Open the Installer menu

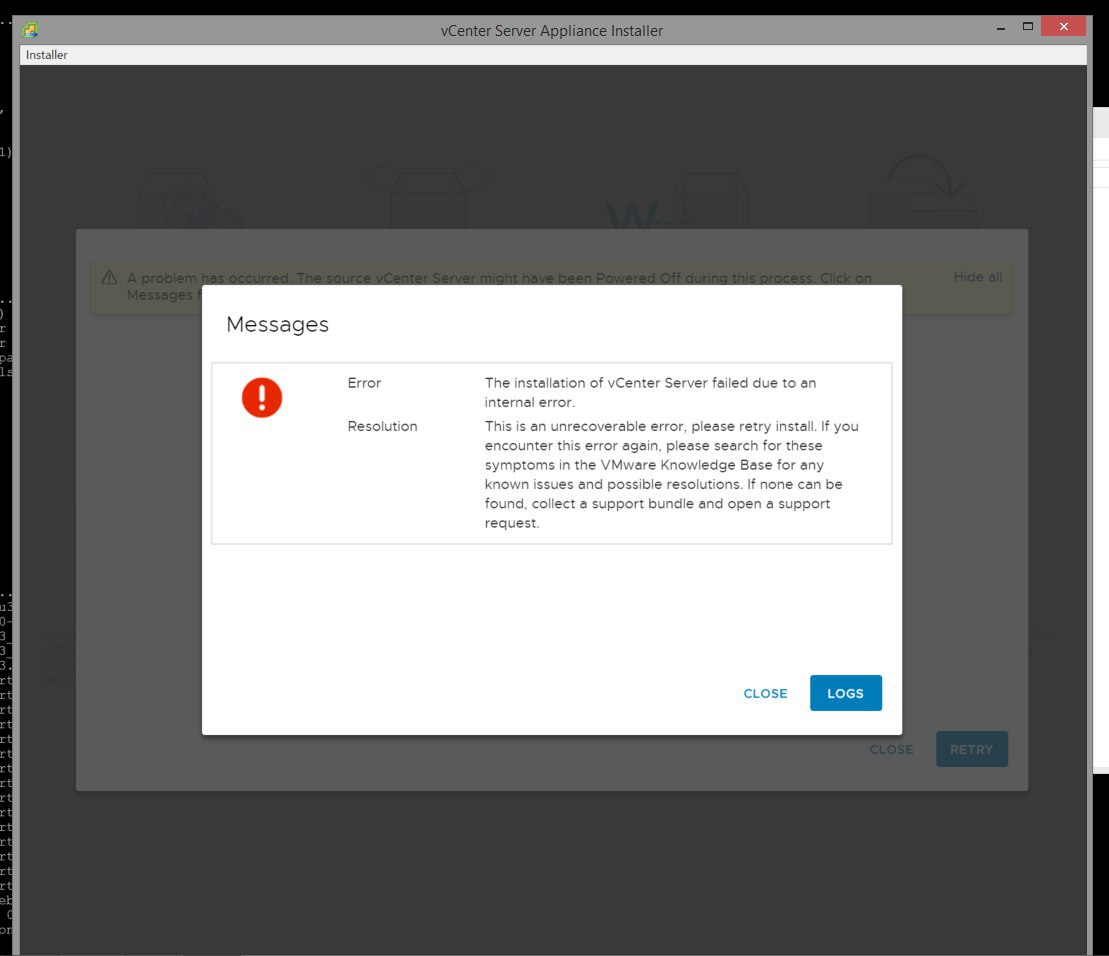click(x=47, y=55)
